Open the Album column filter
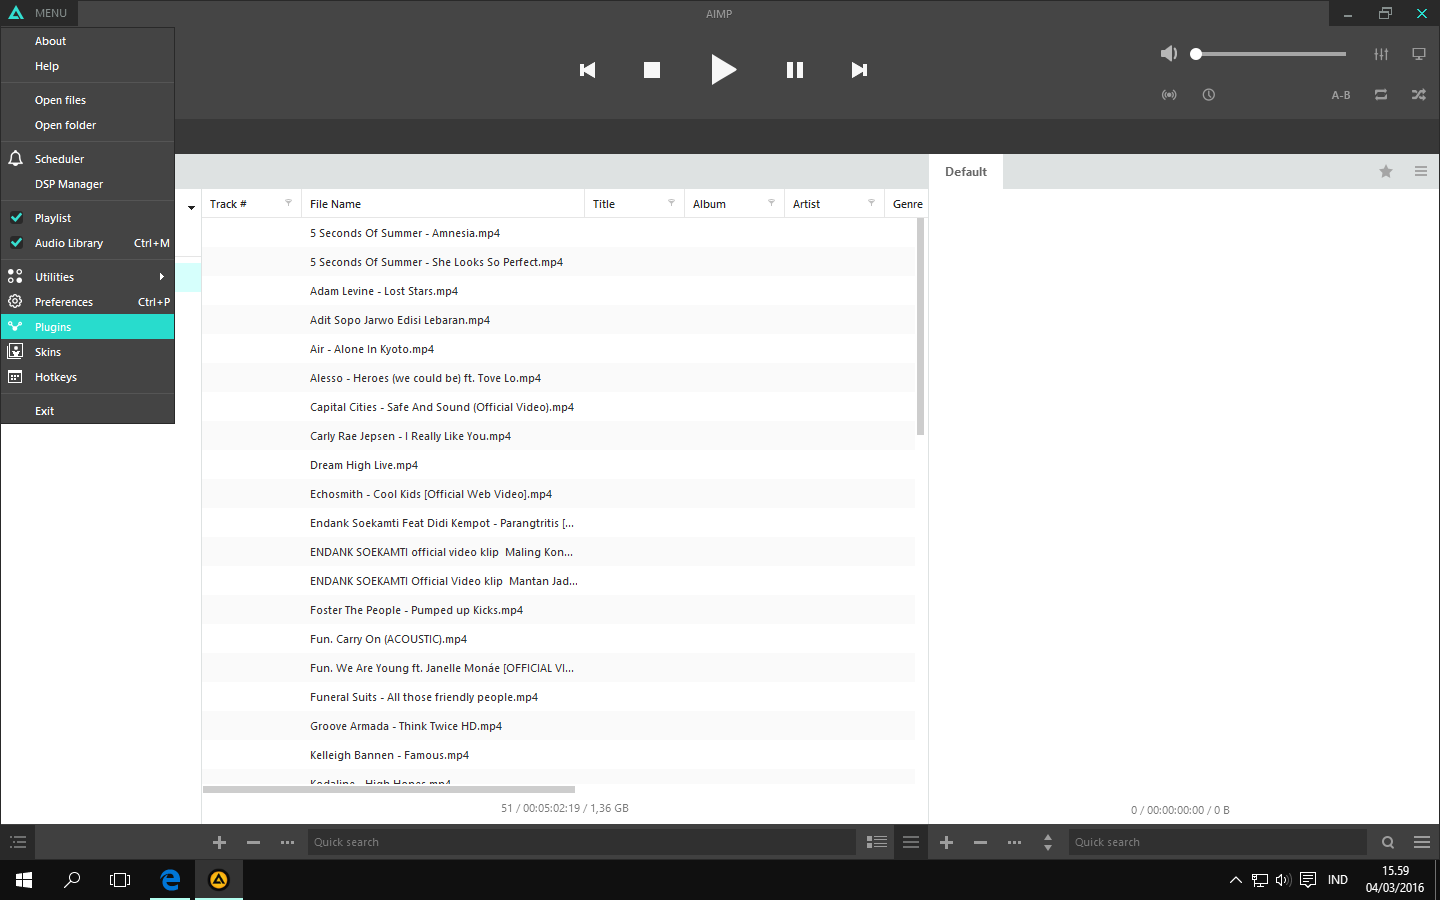This screenshot has height=900, width=1440. point(771,203)
